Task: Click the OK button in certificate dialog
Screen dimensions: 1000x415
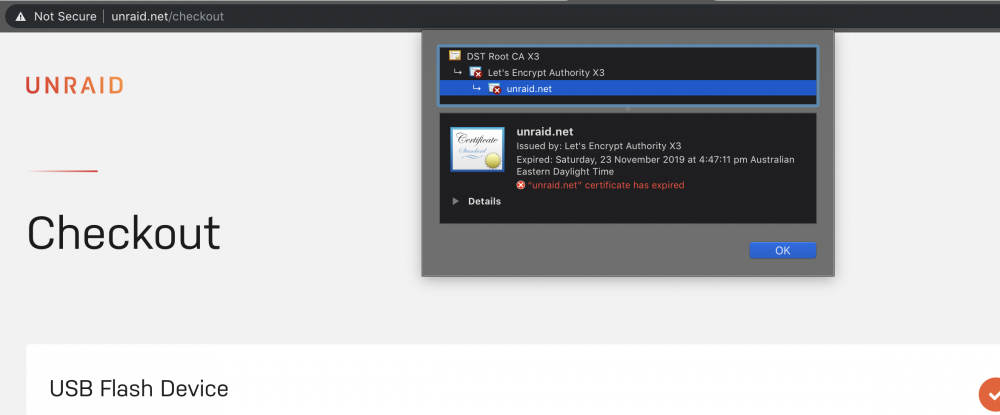Action: click(x=783, y=251)
